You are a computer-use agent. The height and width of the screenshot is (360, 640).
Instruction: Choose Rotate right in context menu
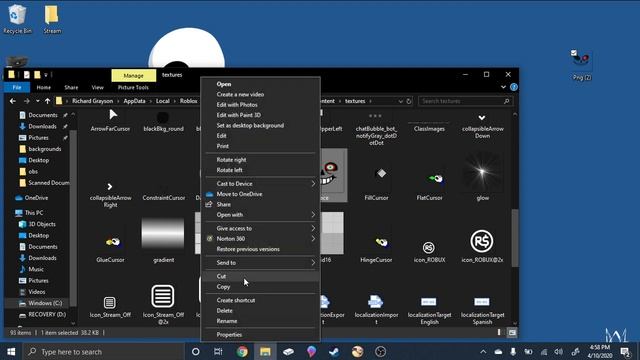231,160
